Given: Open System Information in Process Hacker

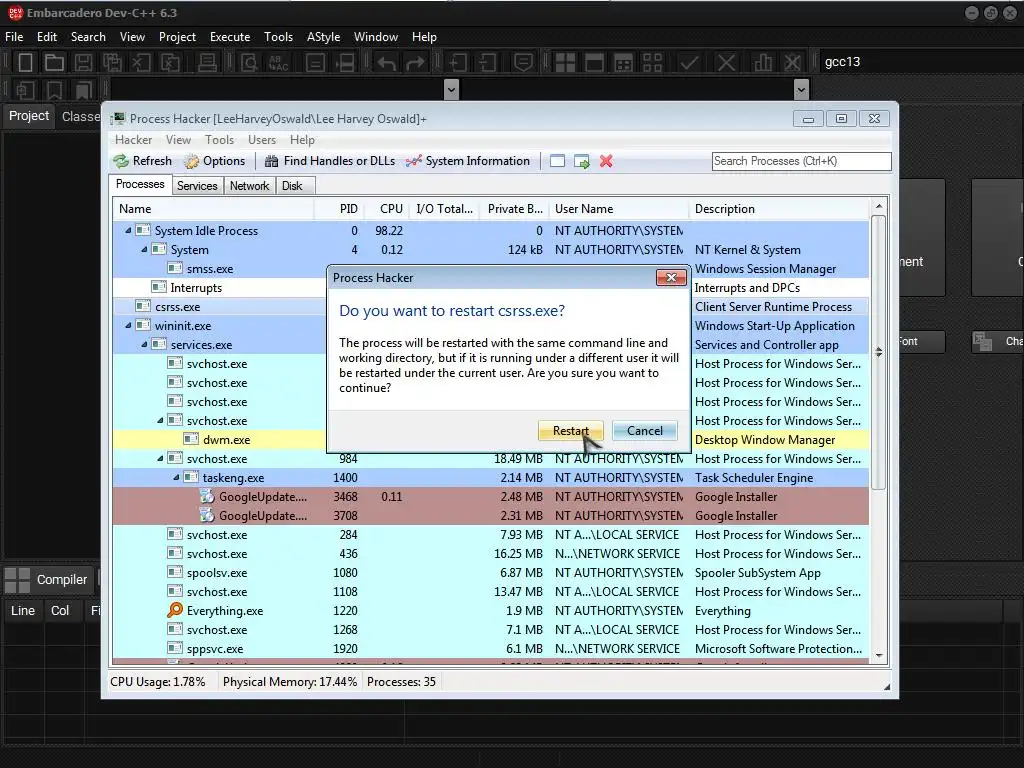Looking at the screenshot, I should (468, 161).
